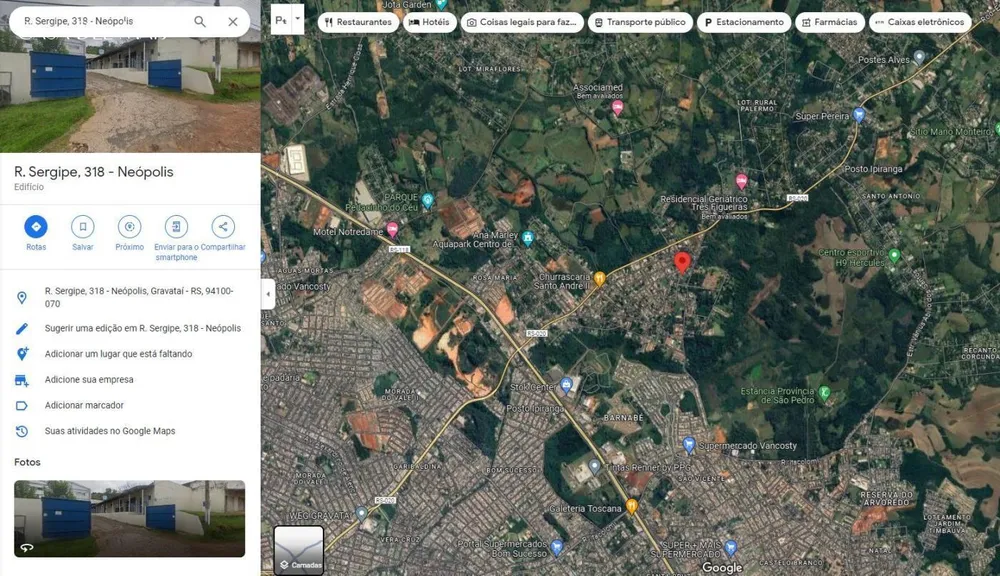The image size is (1000, 576).
Task: Click the header street view photo
Action: pos(130,94)
